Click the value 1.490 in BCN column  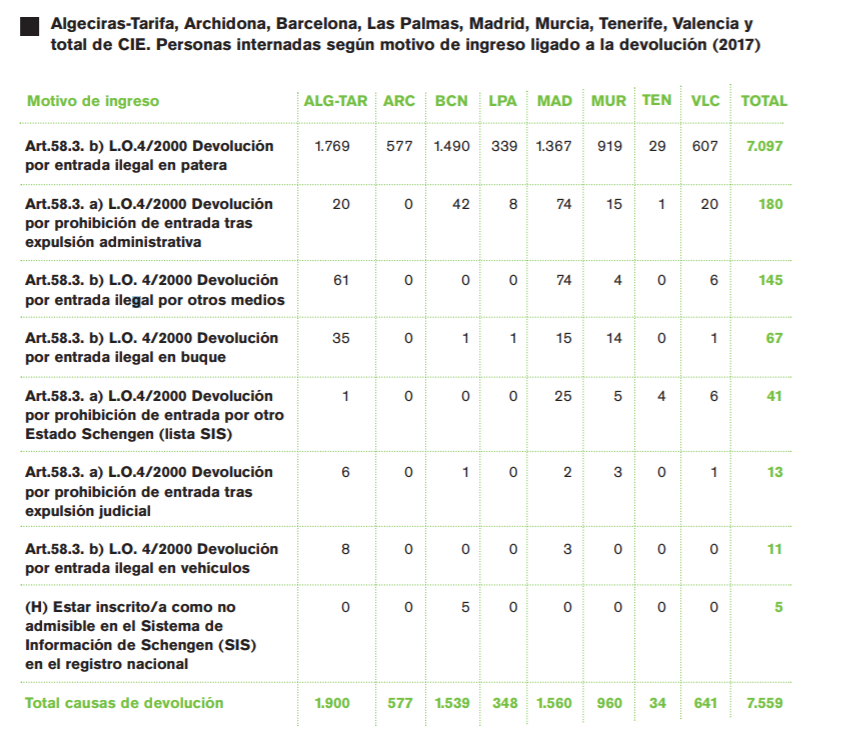(x=452, y=146)
